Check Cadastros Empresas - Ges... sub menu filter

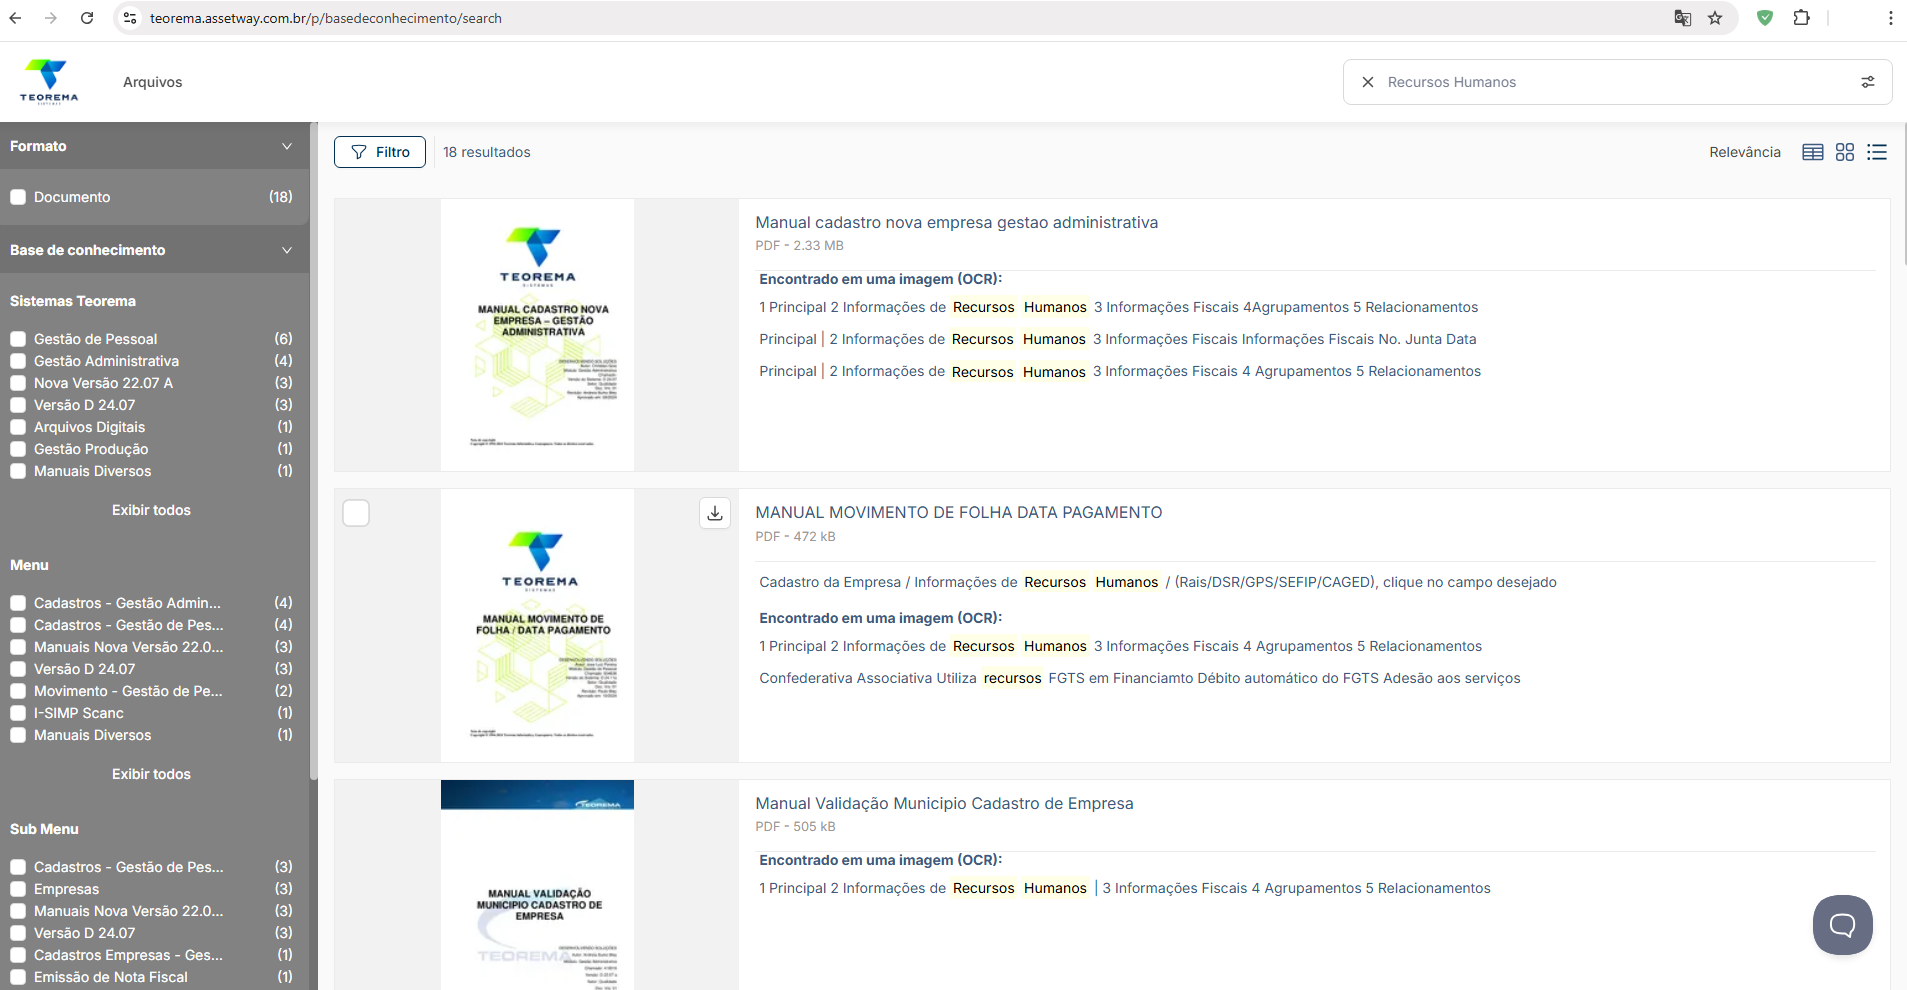18,955
